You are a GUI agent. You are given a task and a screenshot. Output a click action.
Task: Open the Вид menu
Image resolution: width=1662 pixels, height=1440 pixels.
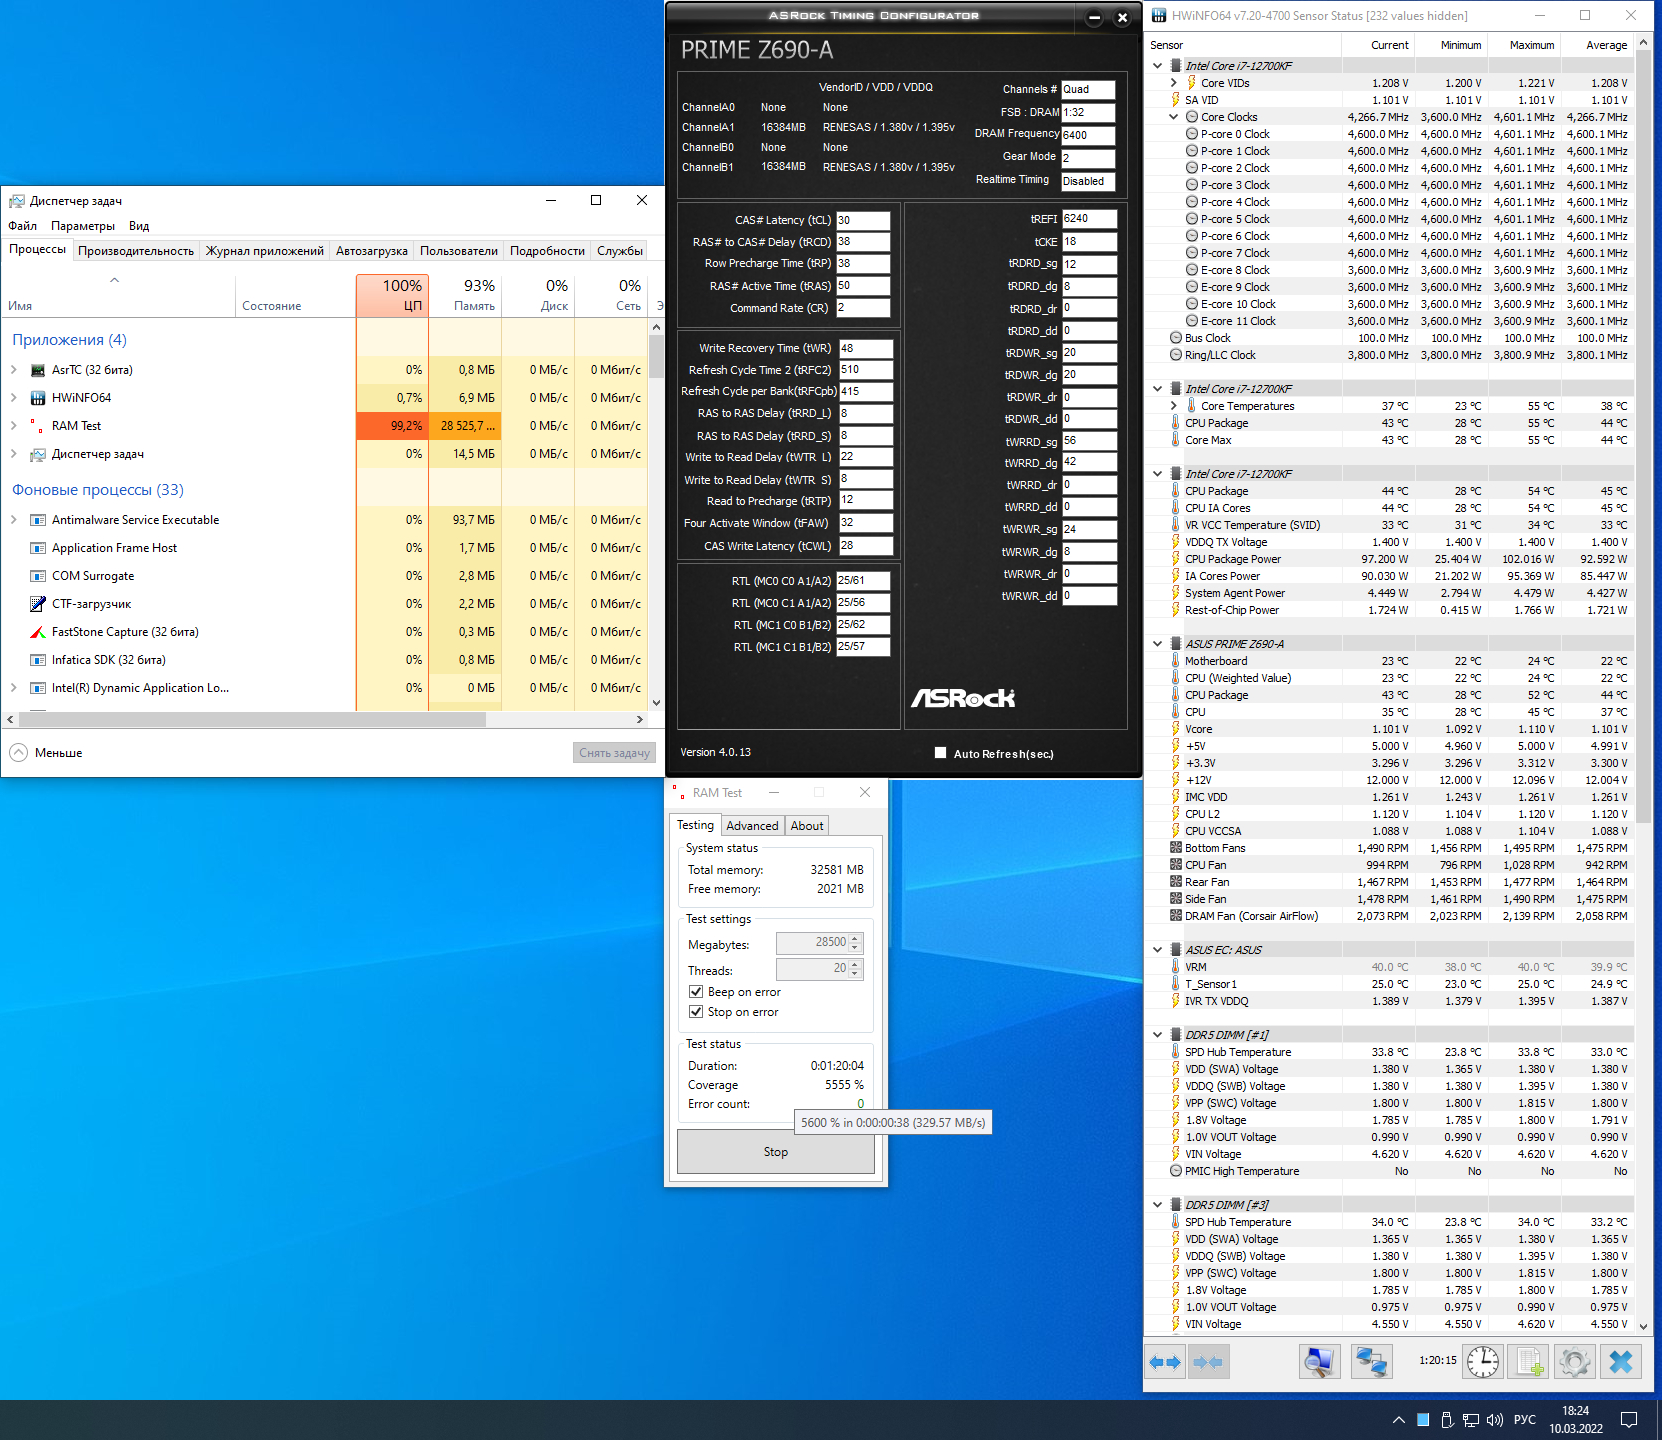(x=139, y=226)
